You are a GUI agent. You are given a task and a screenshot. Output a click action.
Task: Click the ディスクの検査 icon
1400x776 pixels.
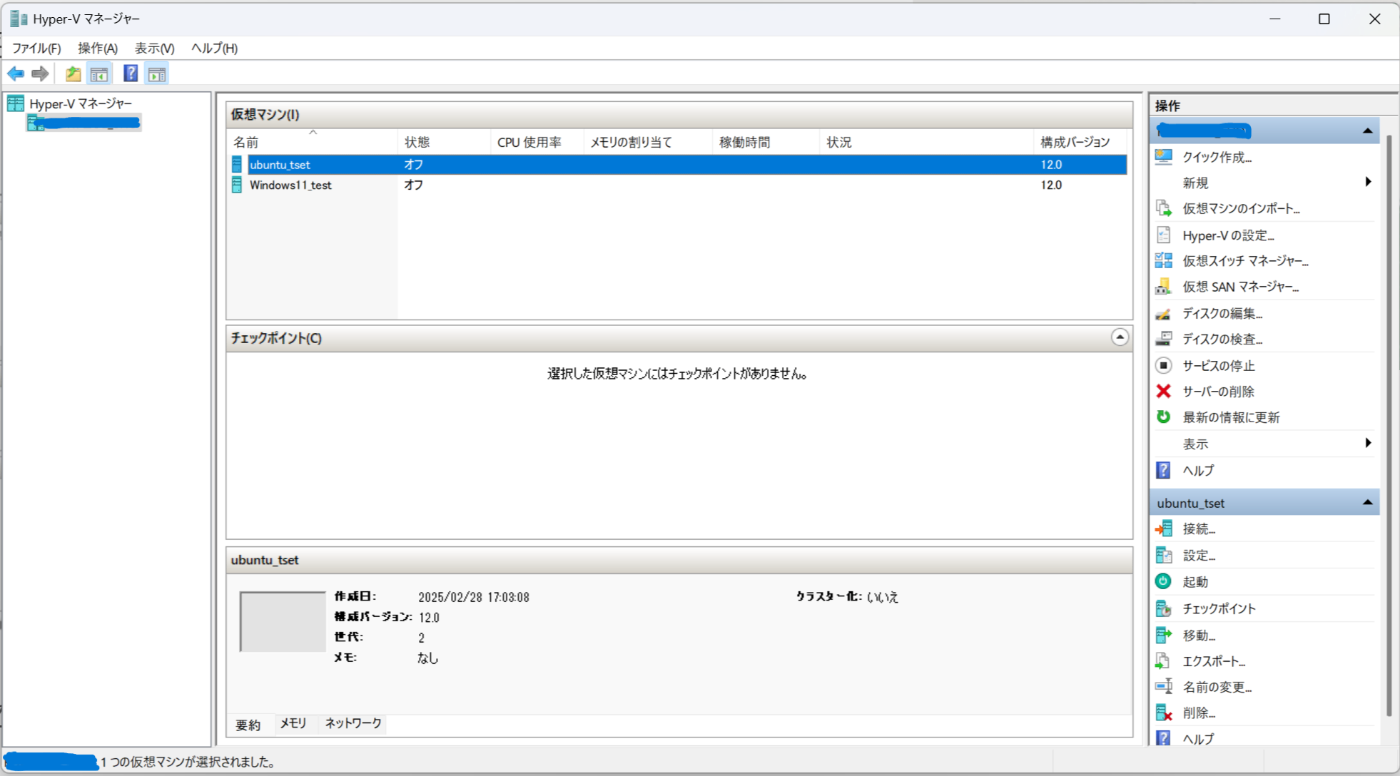tap(1163, 339)
